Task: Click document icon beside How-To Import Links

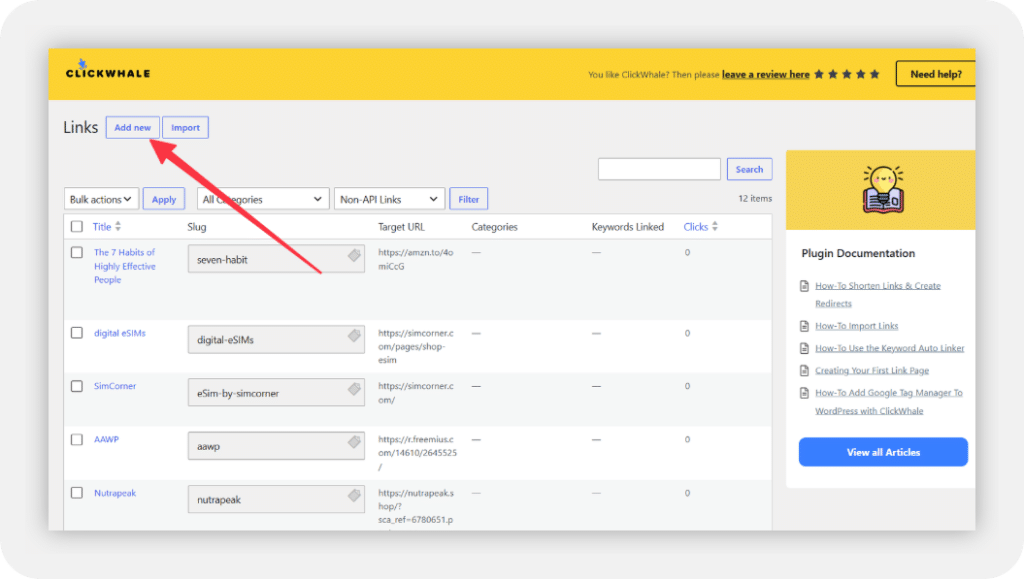Action: pyautogui.click(x=805, y=326)
